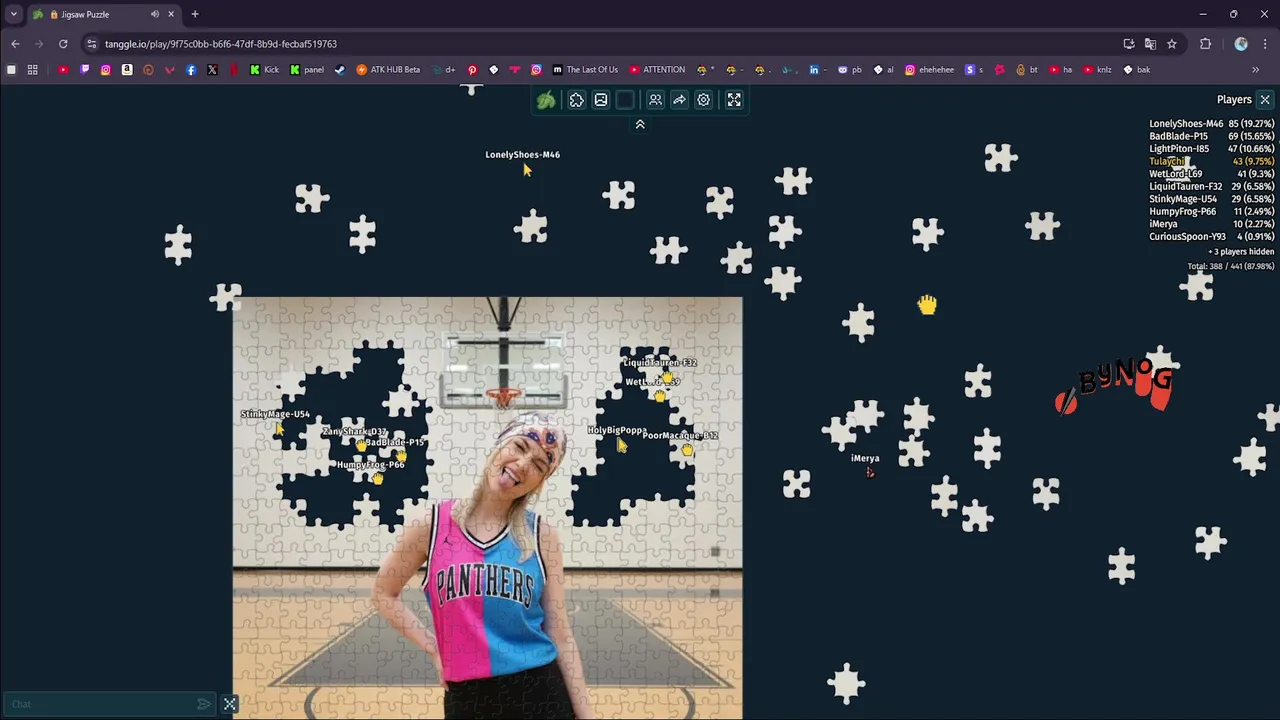
Task: Open The Last Of Us bookmark
Action: tap(585, 70)
